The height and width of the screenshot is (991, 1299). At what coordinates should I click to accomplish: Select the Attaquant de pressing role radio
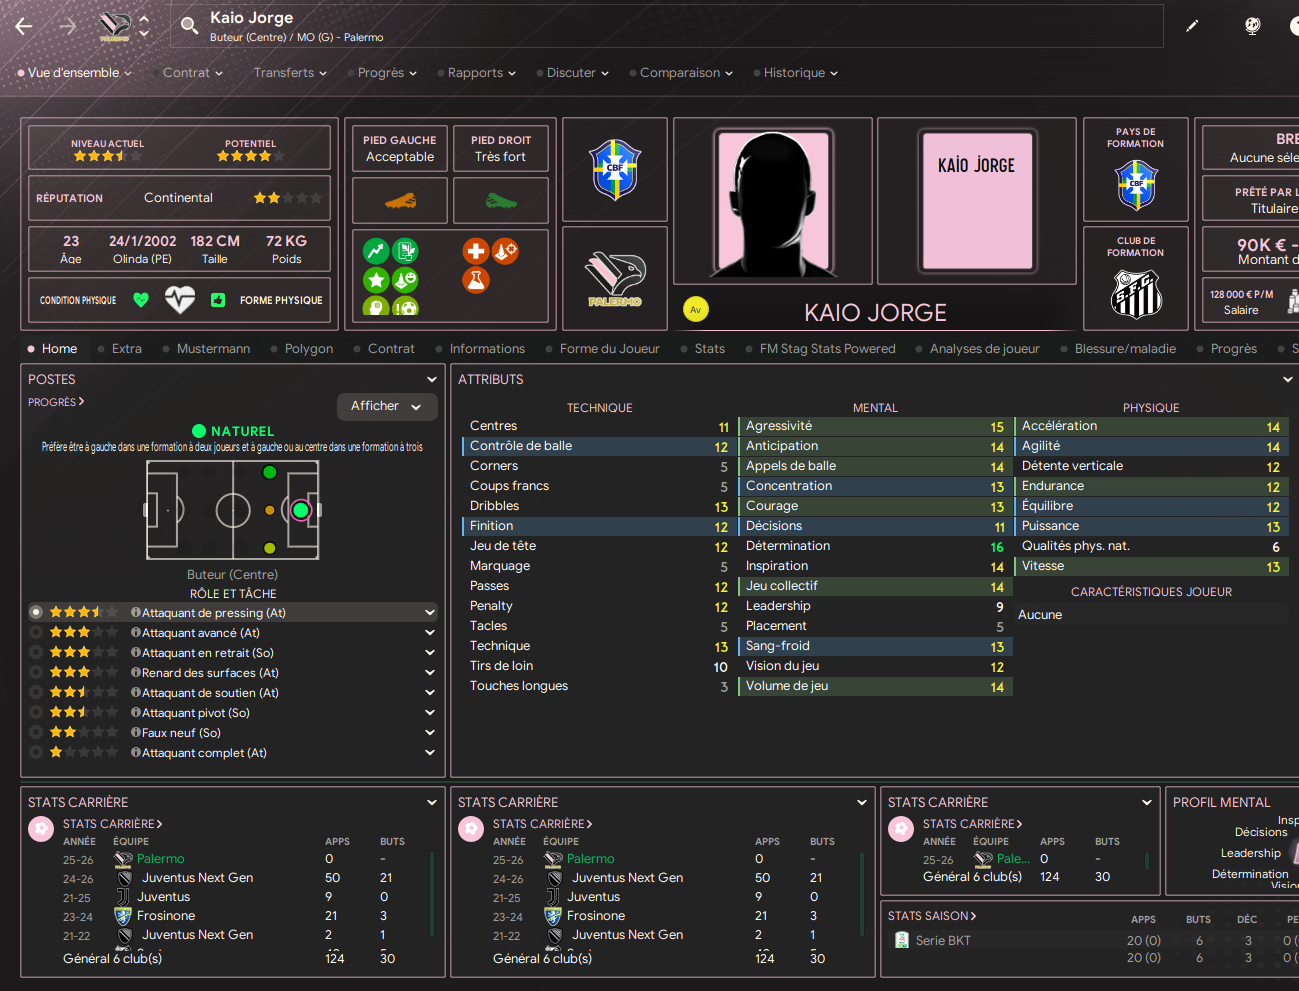(36, 612)
